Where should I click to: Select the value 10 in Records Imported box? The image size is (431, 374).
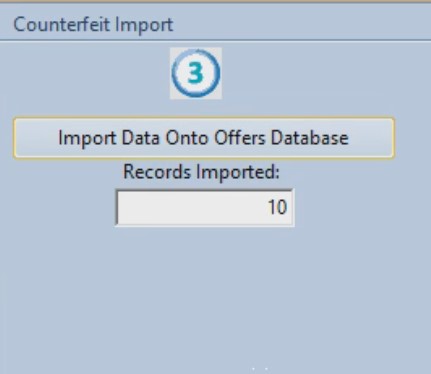click(277, 207)
